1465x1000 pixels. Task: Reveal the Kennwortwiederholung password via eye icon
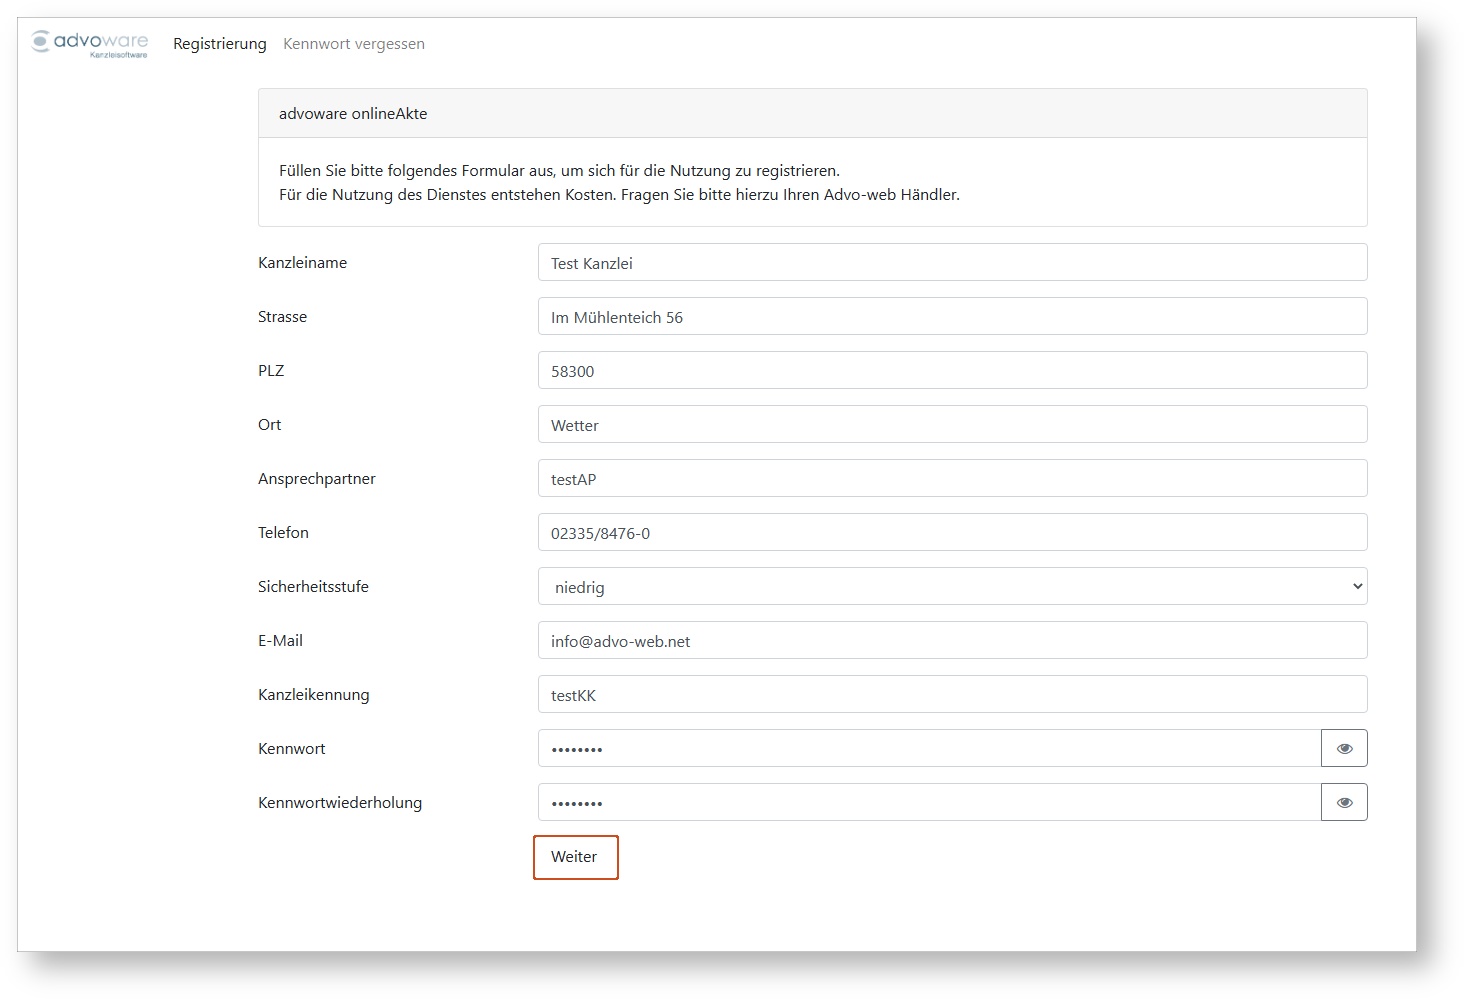coord(1344,802)
